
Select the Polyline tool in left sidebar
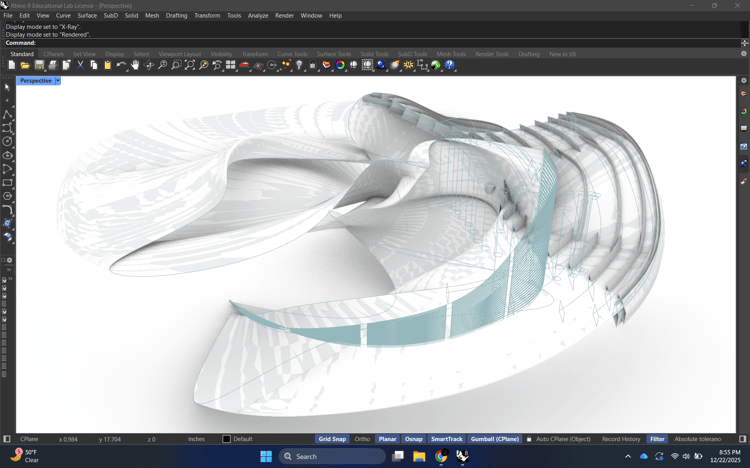point(8,115)
